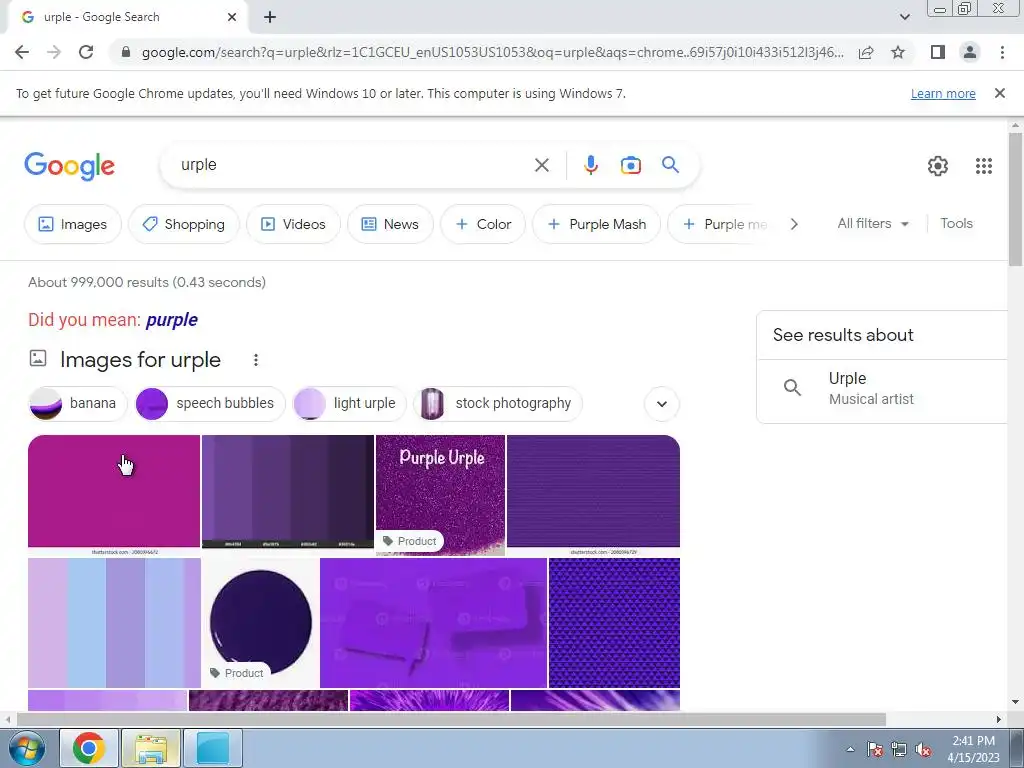The width and height of the screenshot is (1024, 768).
Task: Open the dark purple circle product image
Action: pos(261,622)
